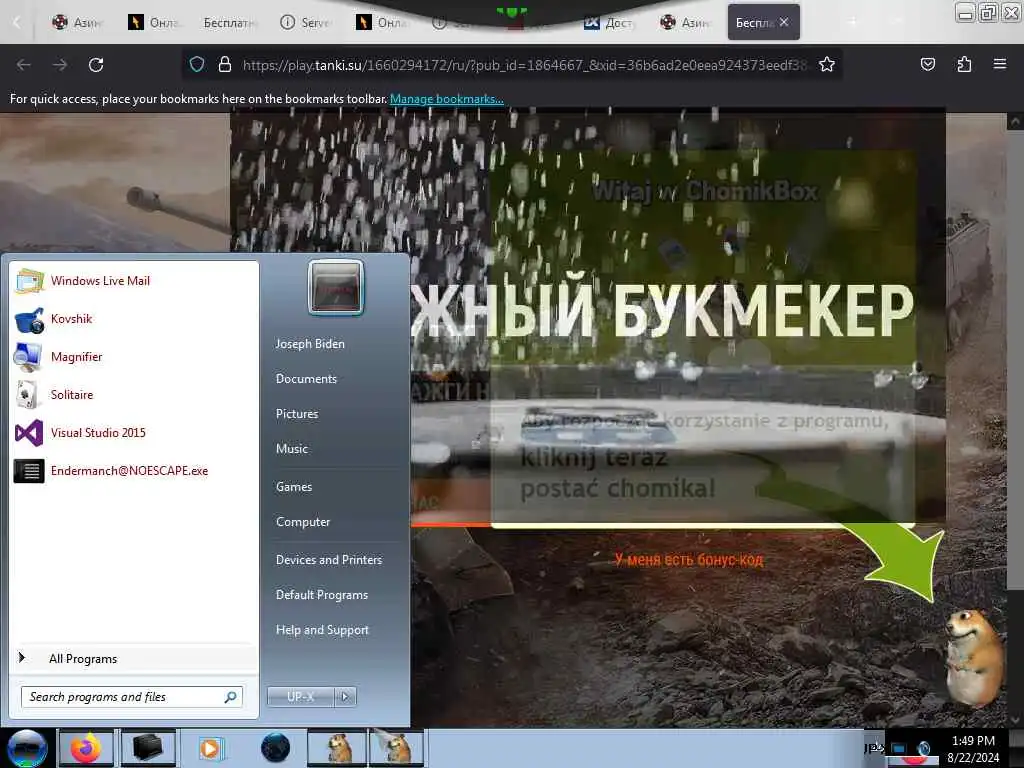Switch to the last Азино tab

pyautogui.click(x=686, y=23)
